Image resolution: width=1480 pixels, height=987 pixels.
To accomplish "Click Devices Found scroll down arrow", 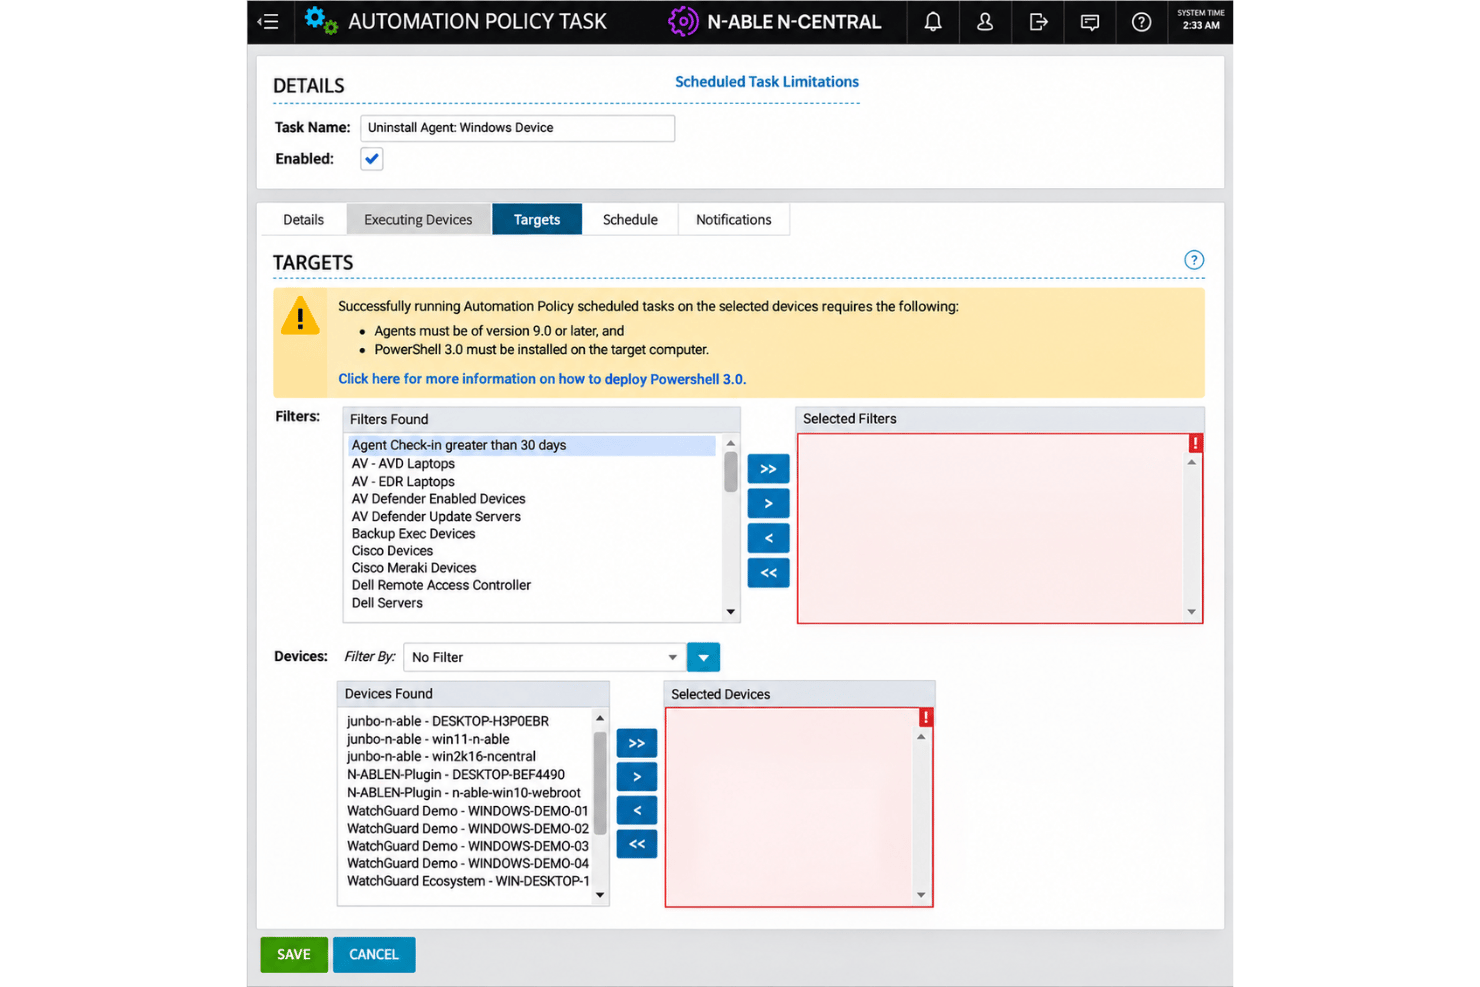I will click(x=600, y=895).
